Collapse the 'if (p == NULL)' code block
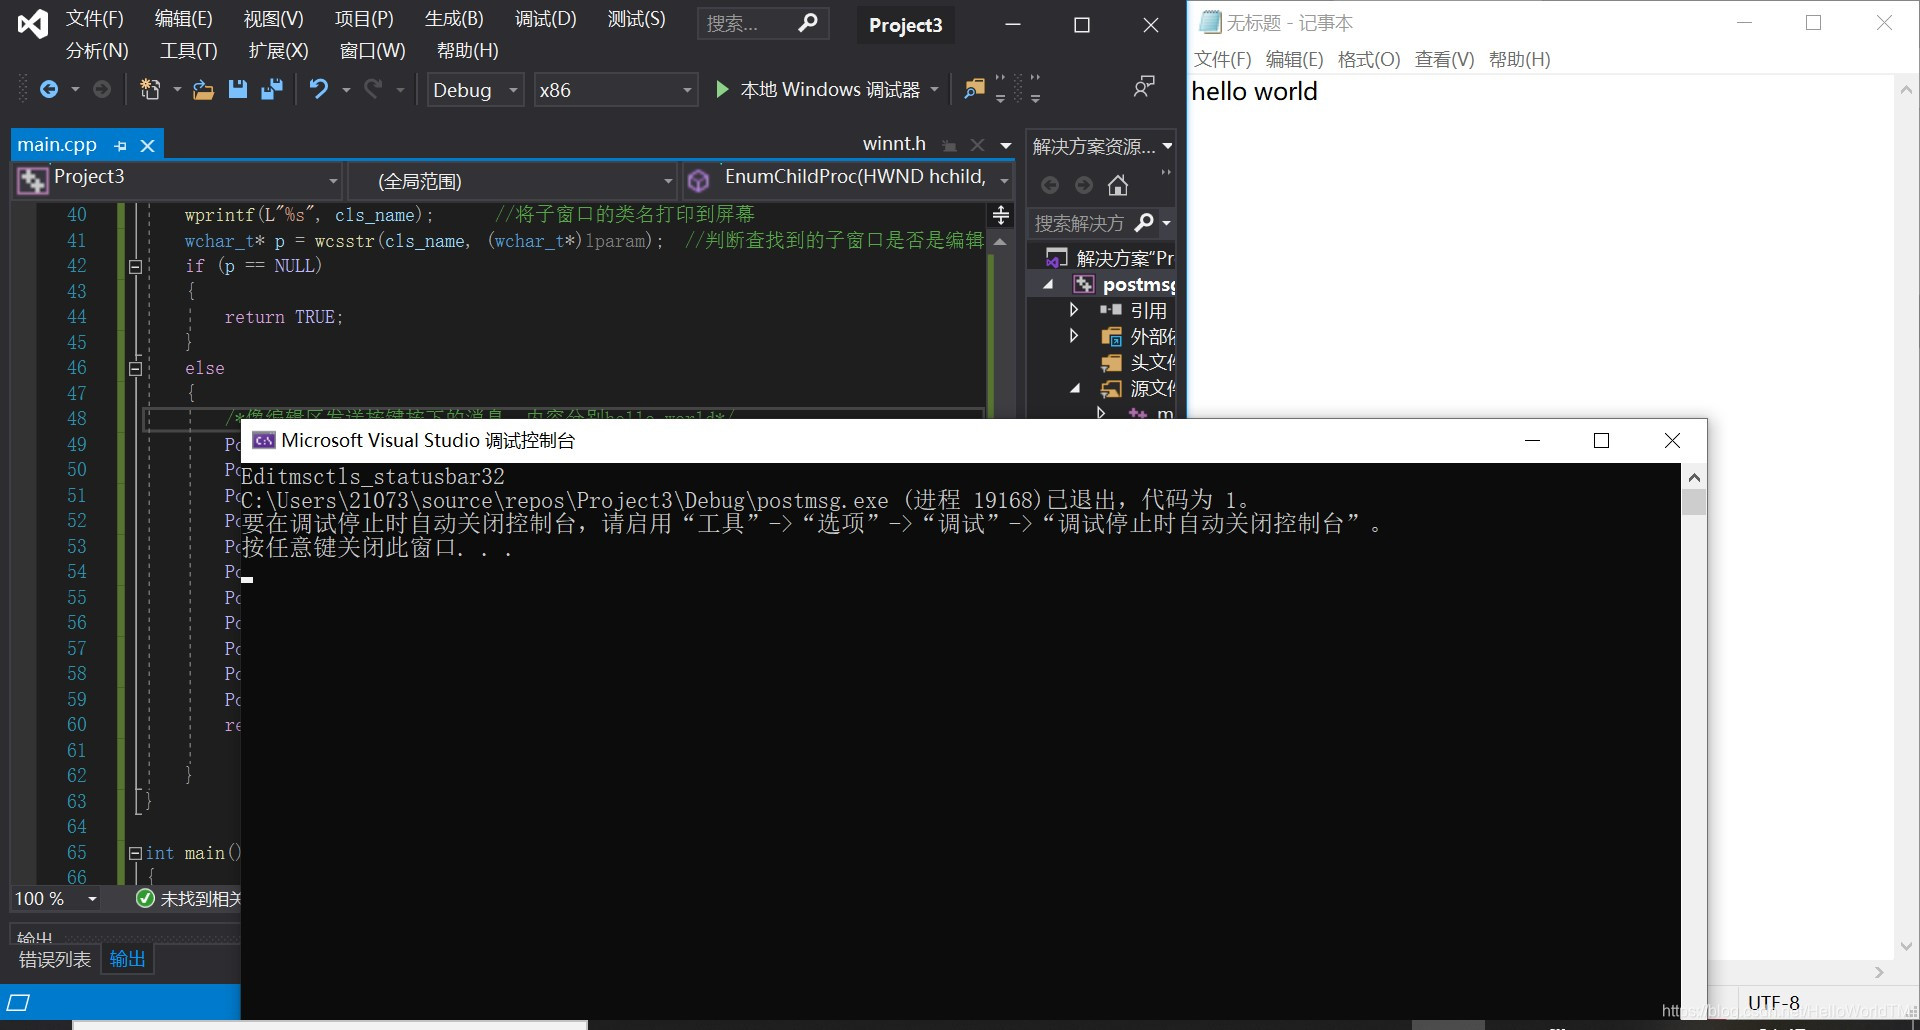Viewport: 1920px width, 1030px height. 135,267
